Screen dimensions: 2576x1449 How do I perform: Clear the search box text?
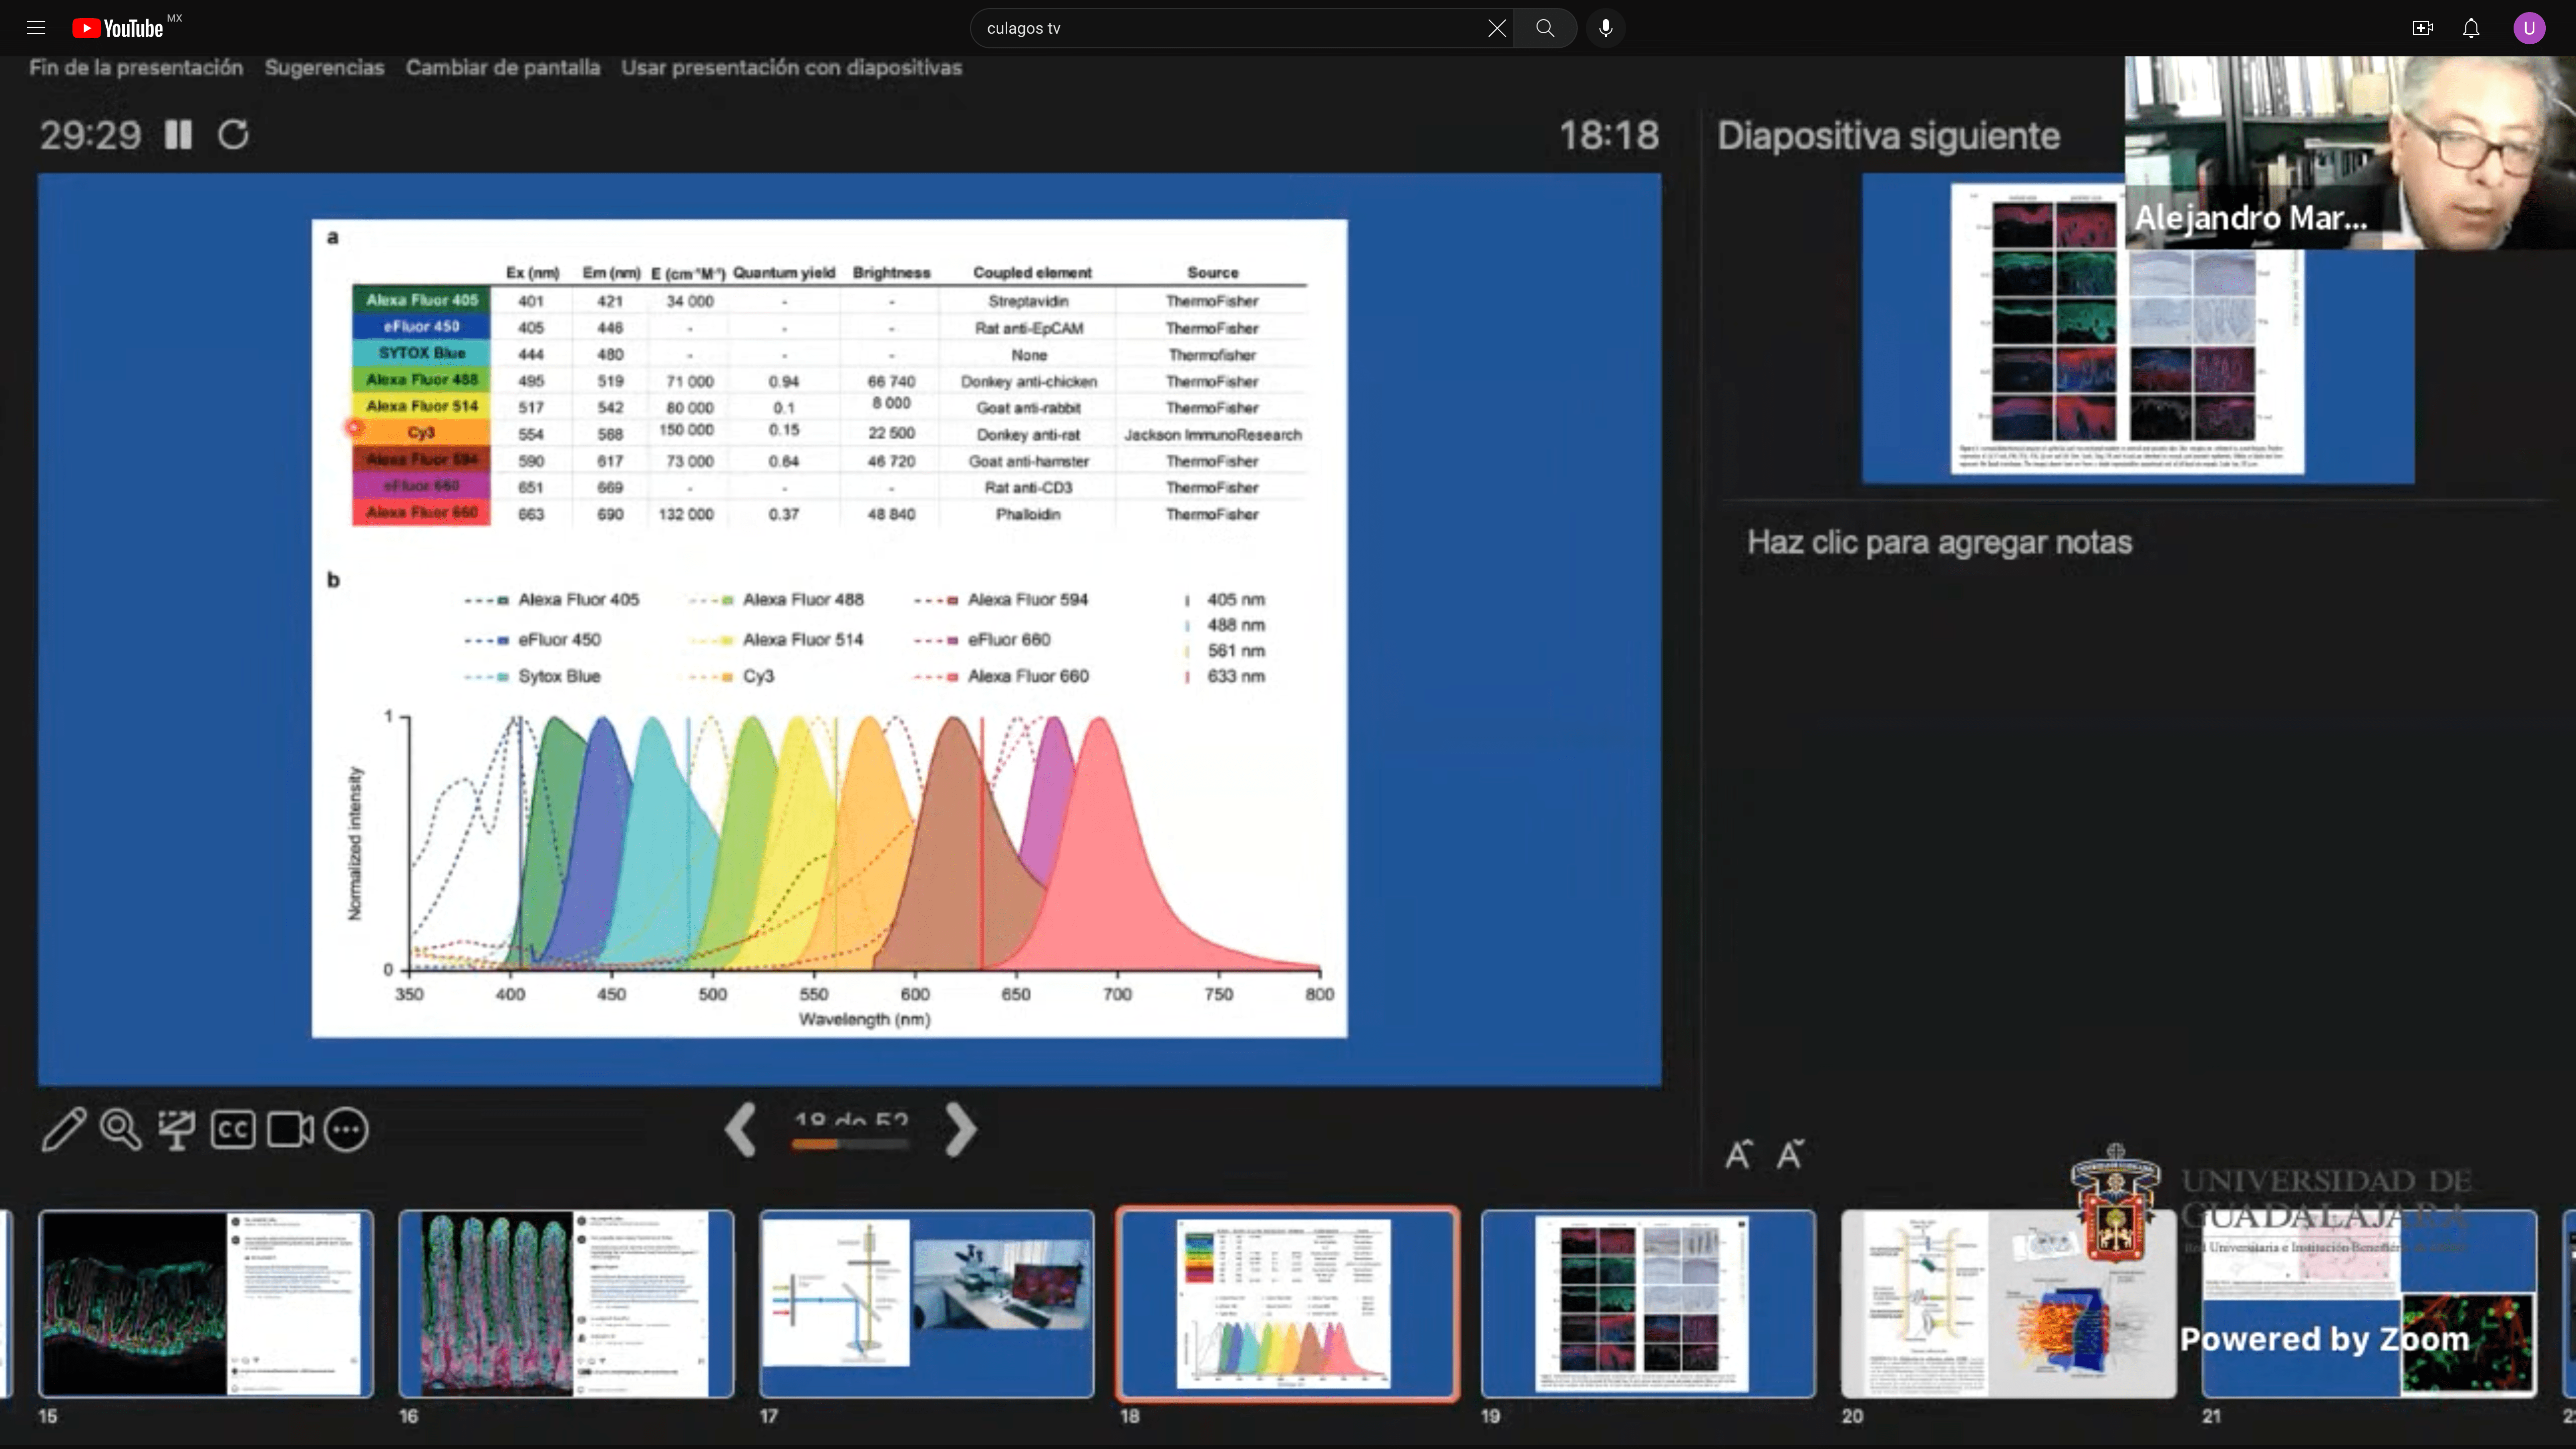pyautogui.click(x=1496, y=28)
